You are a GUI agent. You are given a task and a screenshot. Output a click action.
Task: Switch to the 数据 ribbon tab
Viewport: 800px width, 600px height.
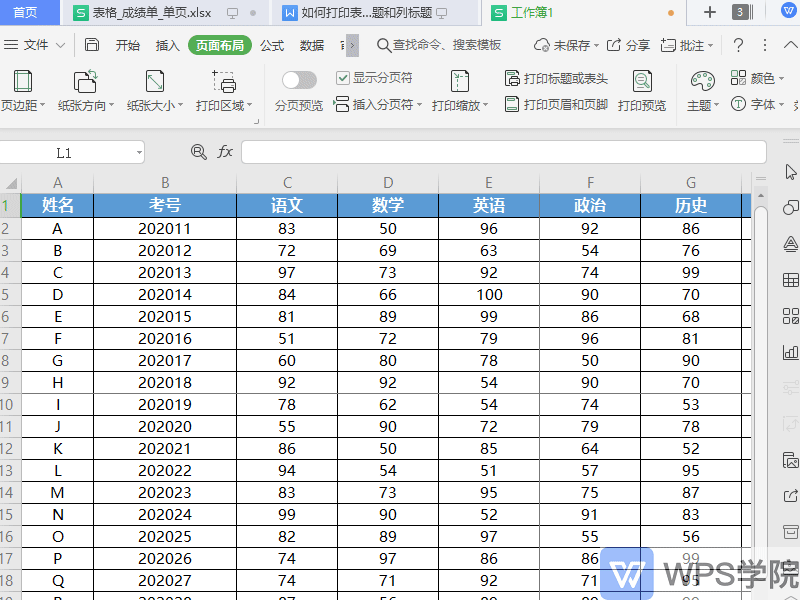[x=312, y=45]
